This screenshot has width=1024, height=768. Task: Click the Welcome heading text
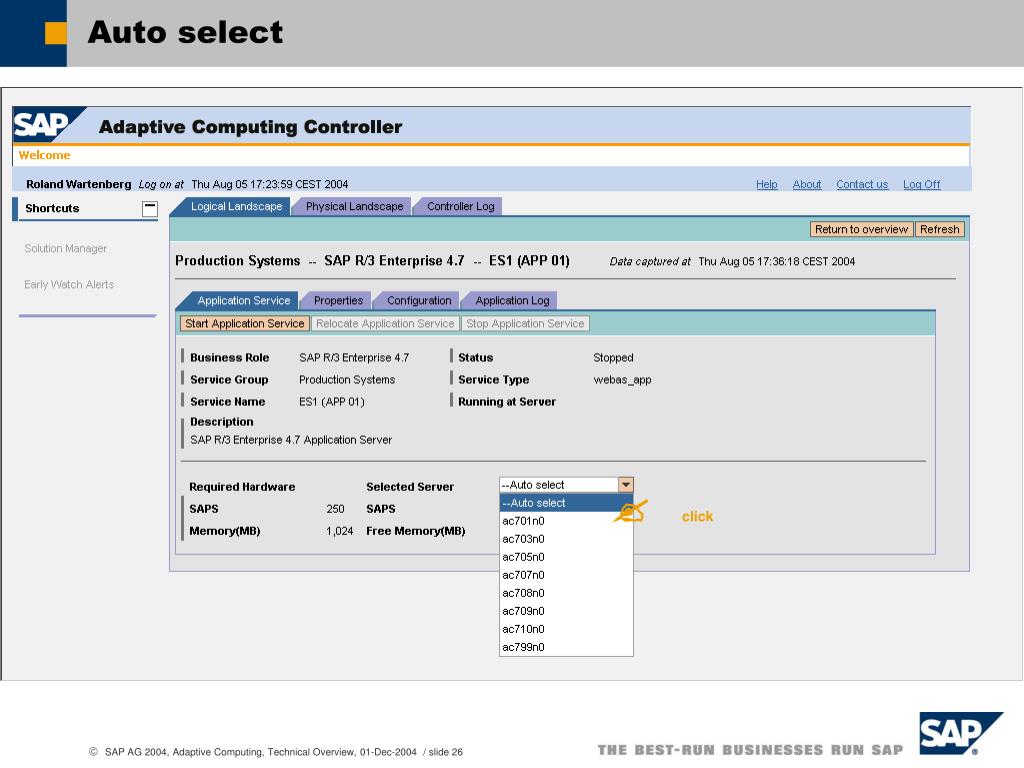[x=44, y=155]
